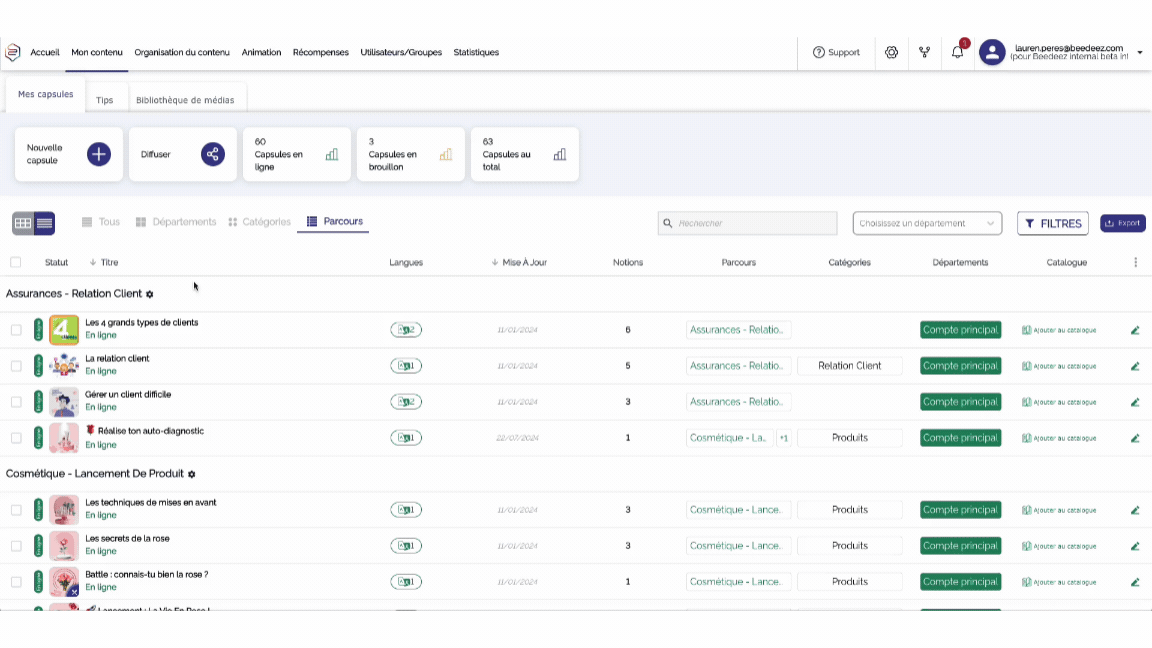
Task: Switch to grid view layout icon
Action: 23,223
